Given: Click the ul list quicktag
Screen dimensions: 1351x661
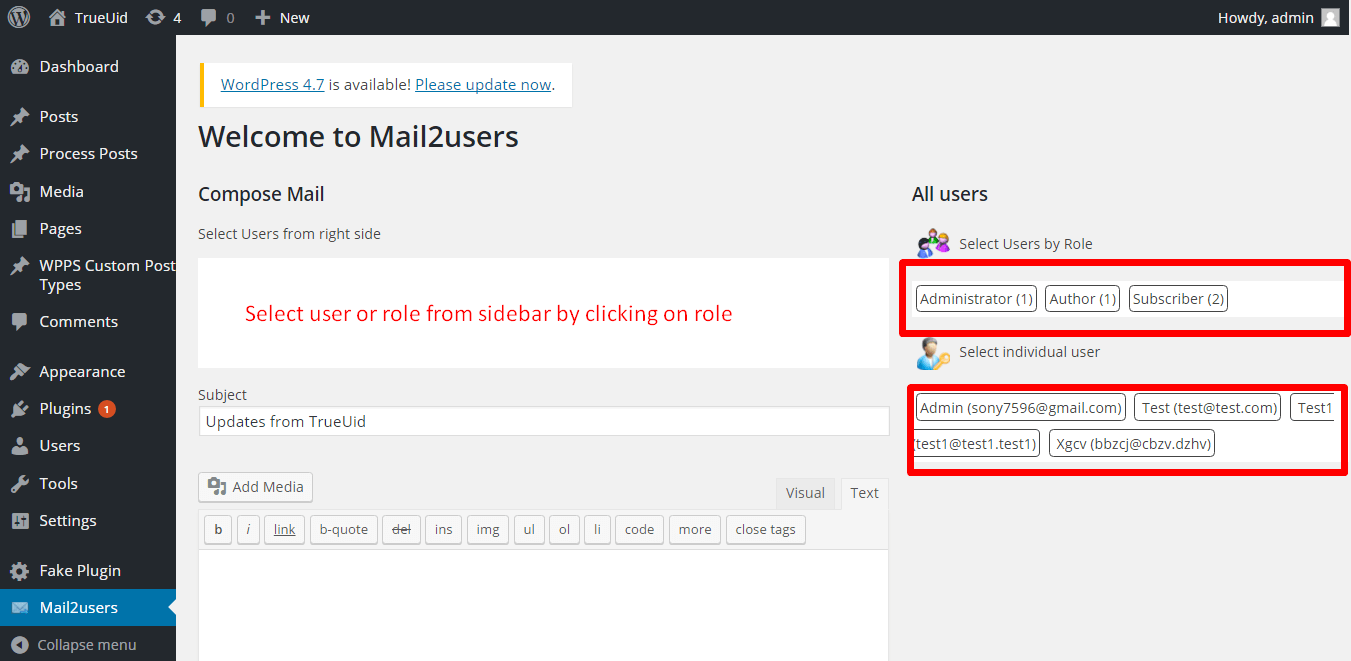Looking at the screenshot, I should tap(529, 530).
